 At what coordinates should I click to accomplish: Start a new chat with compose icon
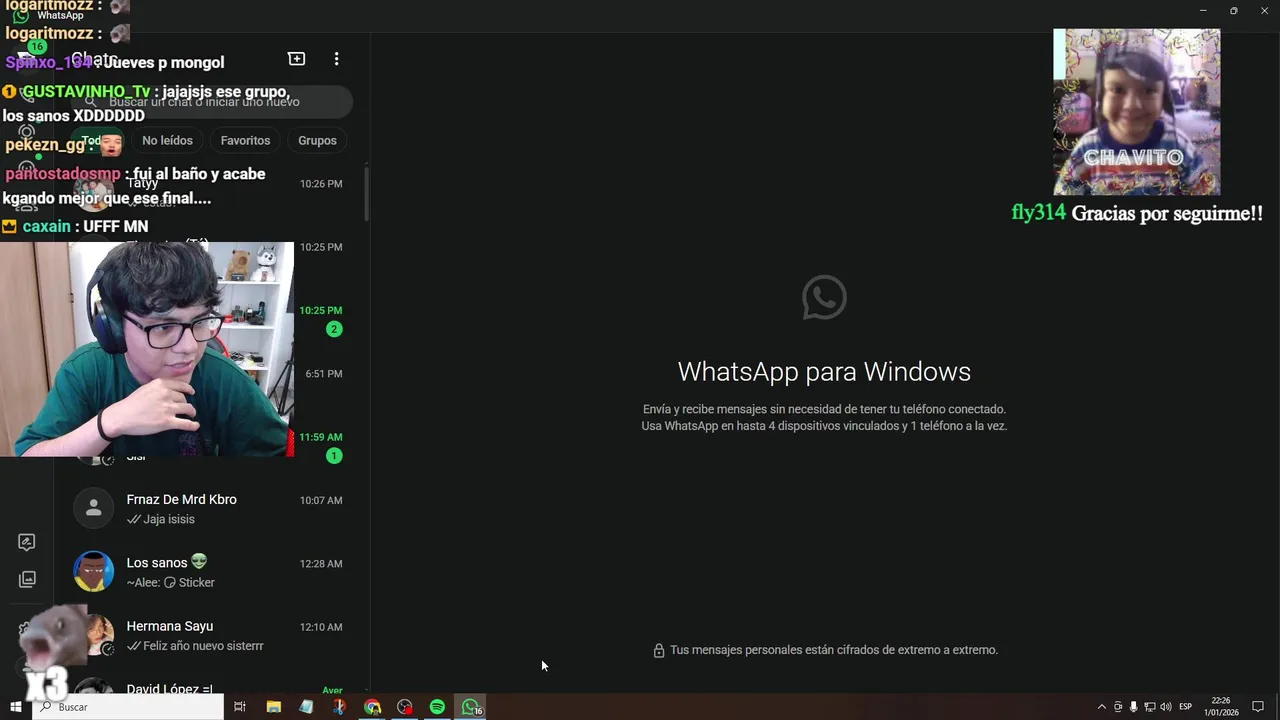click(x=296, y=59)
